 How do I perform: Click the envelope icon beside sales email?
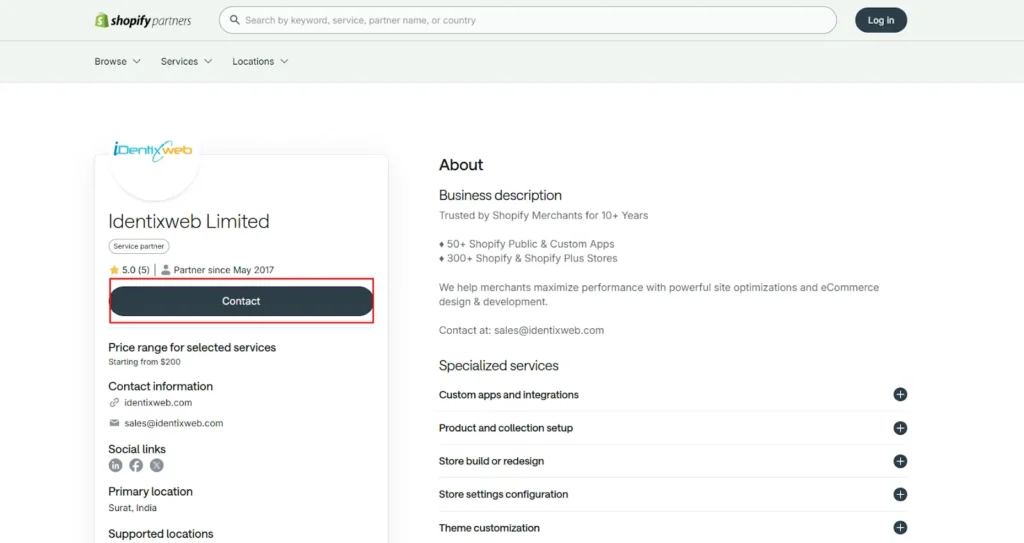[x=114, y=423]
